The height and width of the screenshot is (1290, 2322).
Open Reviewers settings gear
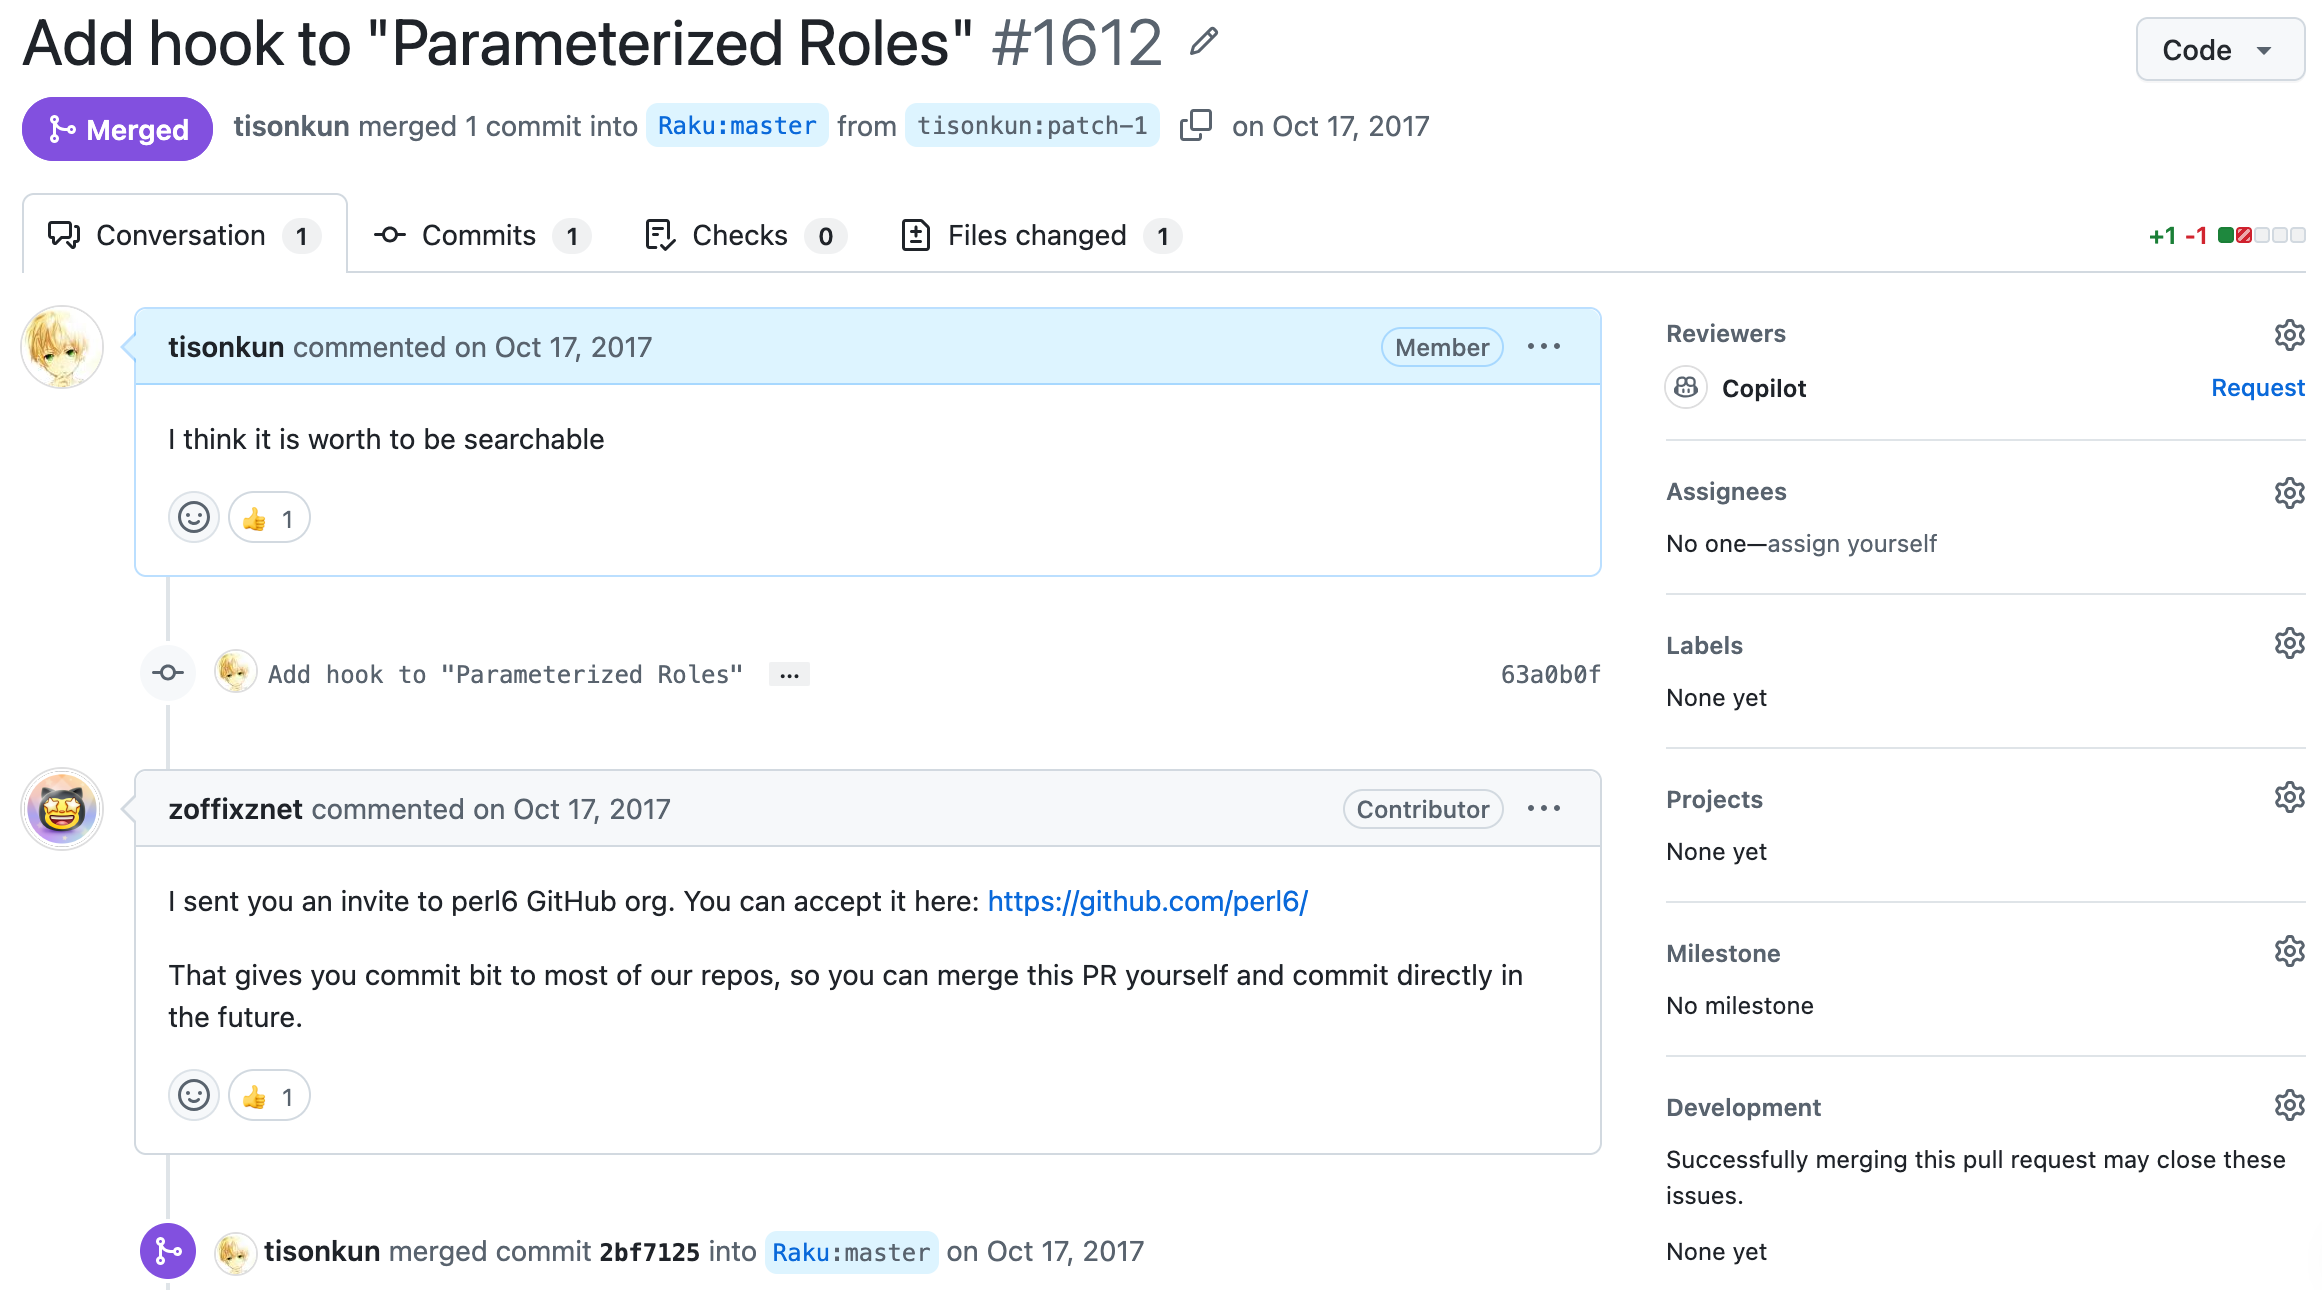click(2289, 334)
